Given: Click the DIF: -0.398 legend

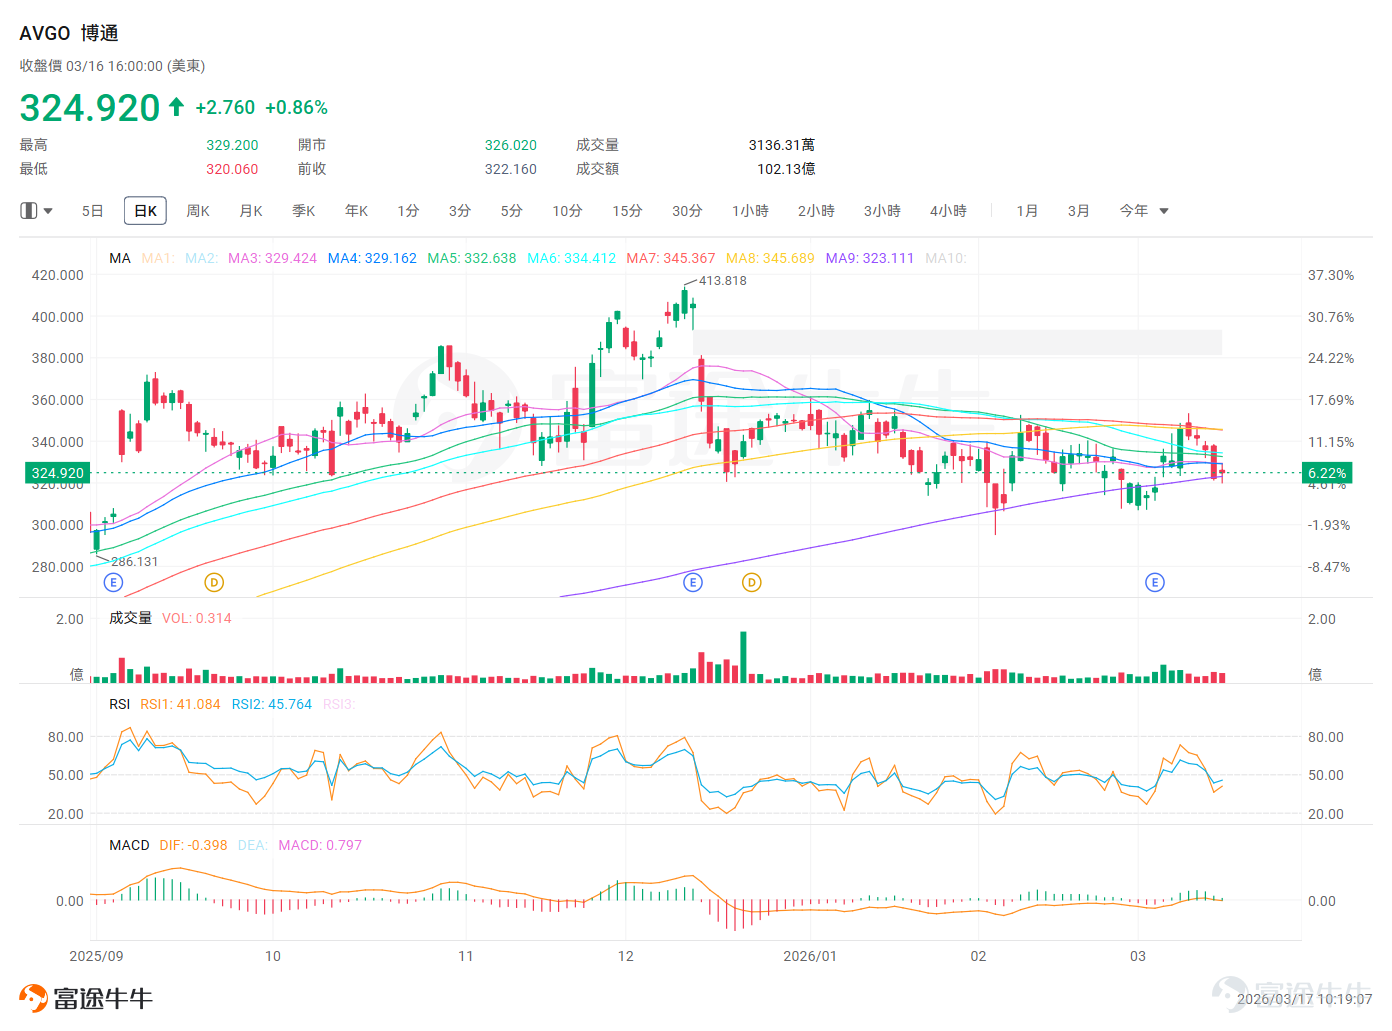Looking at the screenshot, I should [193, 845].
